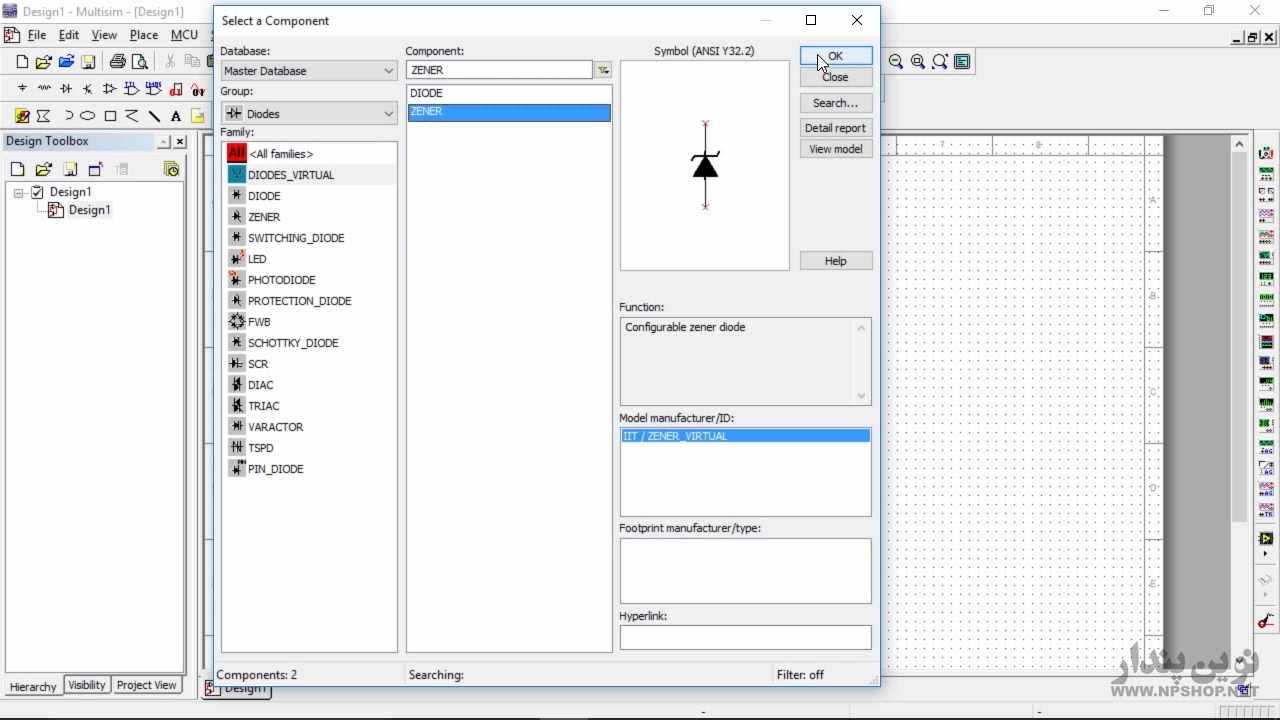Click the Place Diode component icon
The height and width of the screenshot is (720, 1280).
66,89
